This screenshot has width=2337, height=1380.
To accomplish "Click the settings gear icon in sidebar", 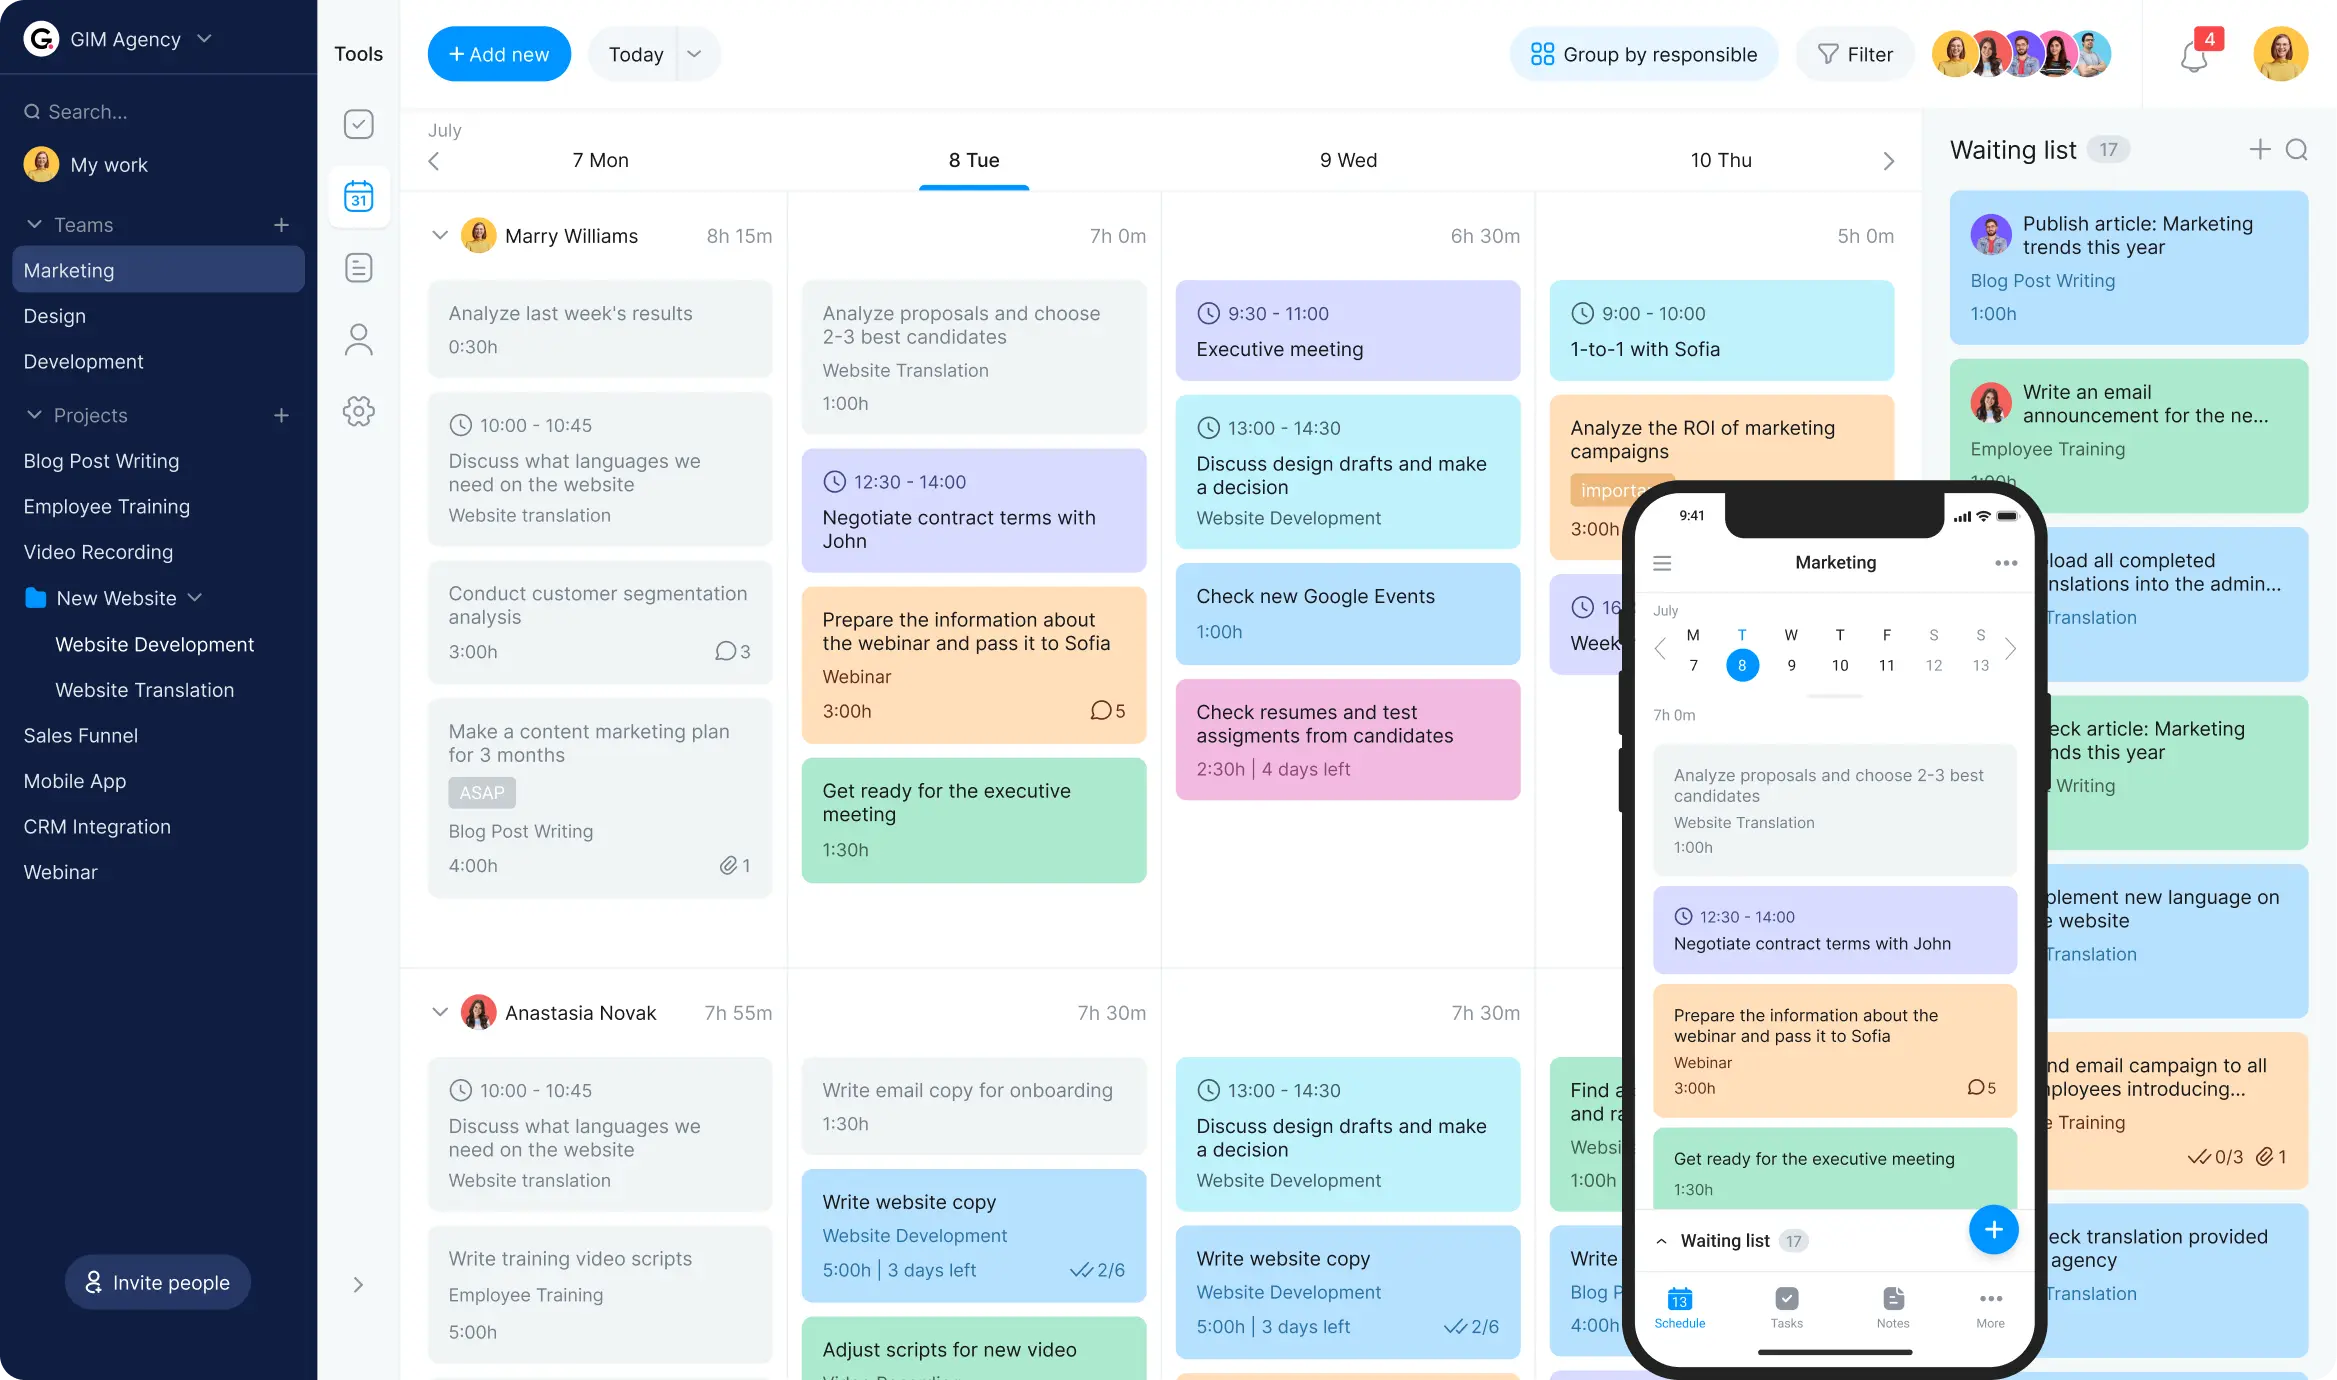I will [358, 412].
